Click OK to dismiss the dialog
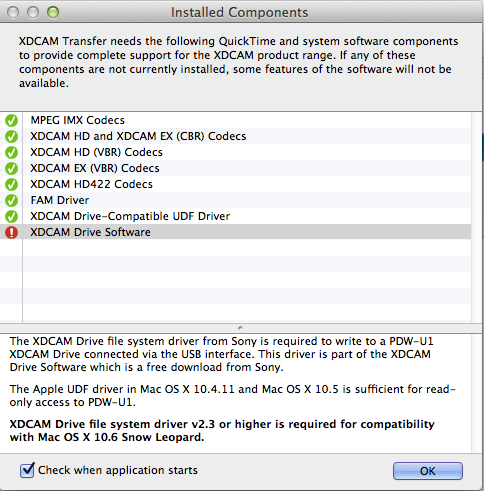This screenshot has height=491, width=484. click(428, 471)
